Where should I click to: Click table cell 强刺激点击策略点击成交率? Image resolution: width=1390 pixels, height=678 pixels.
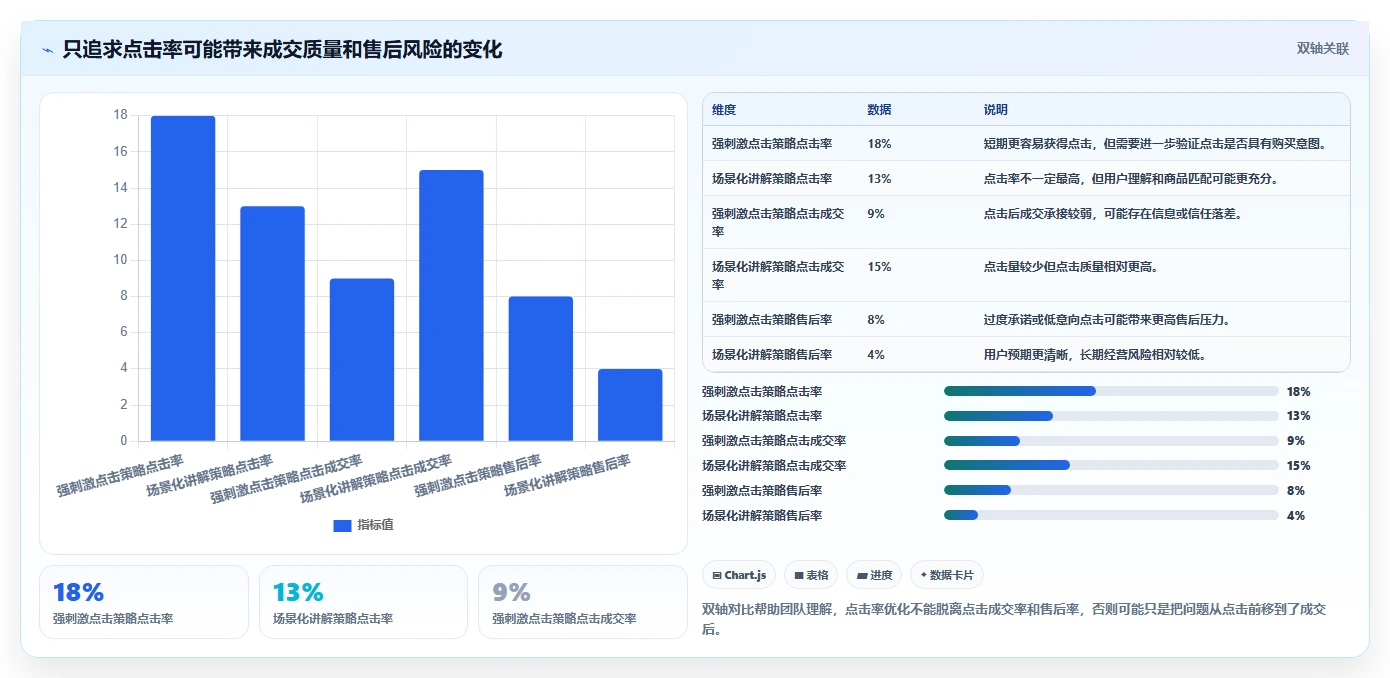[778, 222]
